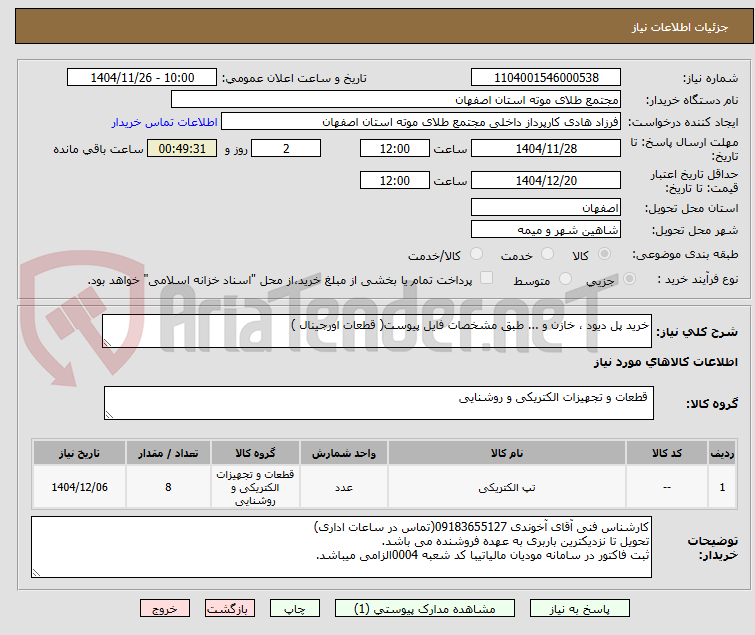Click the پاسخ به نیاز button
The height and width of the screenshot is (635, 755).
coord(579,608)
